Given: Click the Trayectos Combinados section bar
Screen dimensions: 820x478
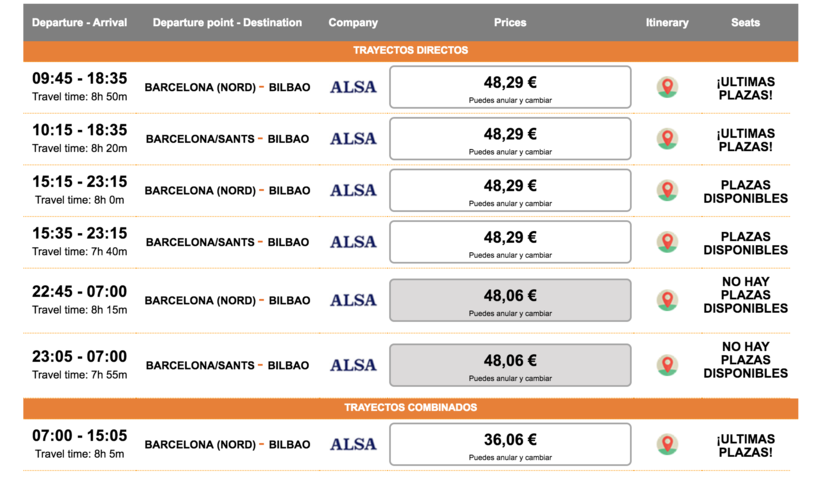Looking at the screenshot, I should (410, 408).
